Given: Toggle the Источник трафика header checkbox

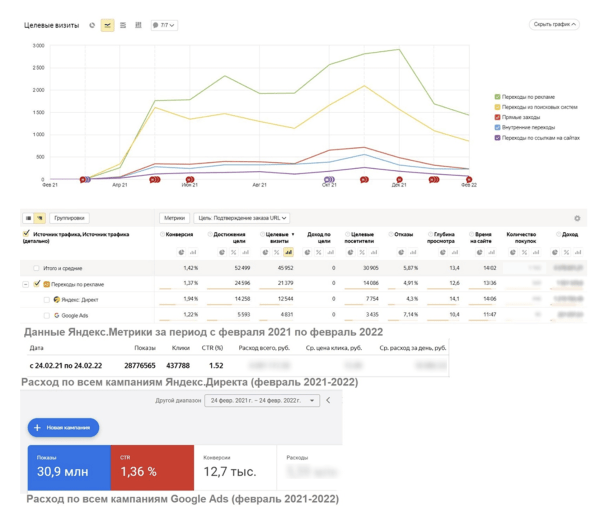Looking at the screenshot, I should [x=26, y=233].
